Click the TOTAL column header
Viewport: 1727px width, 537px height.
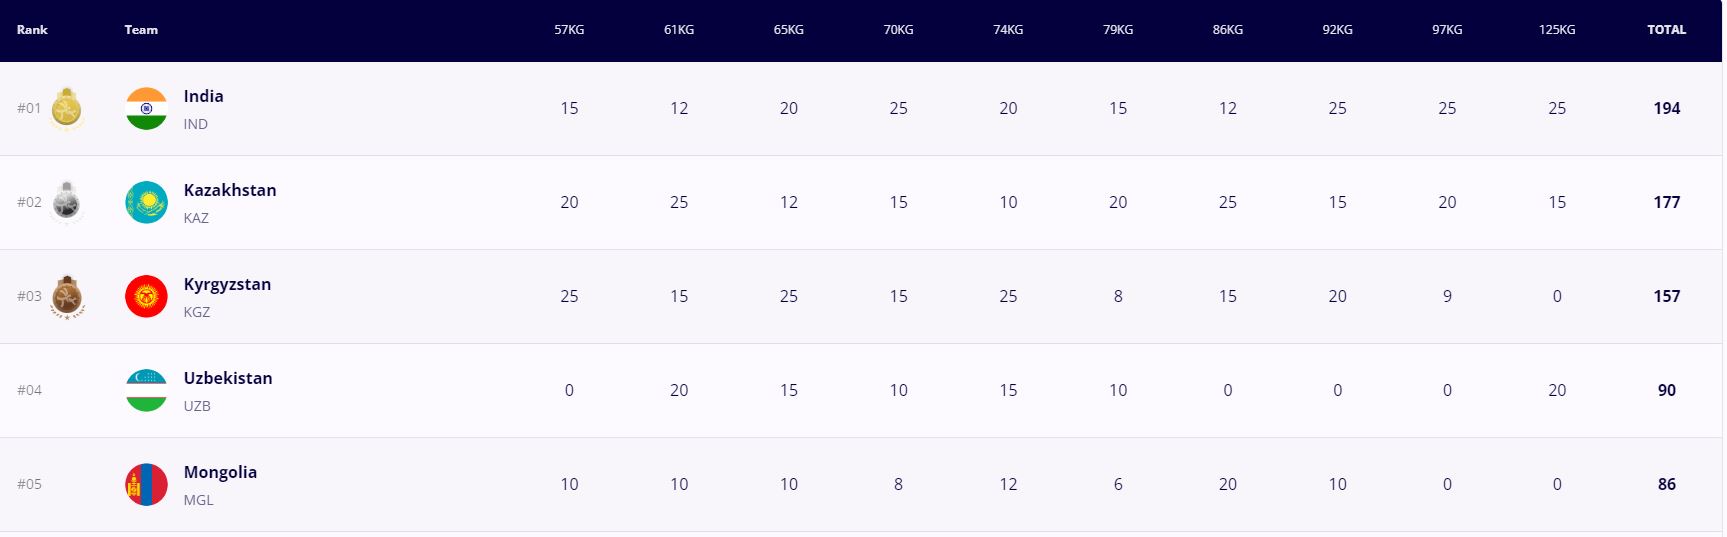[1666, 30]
